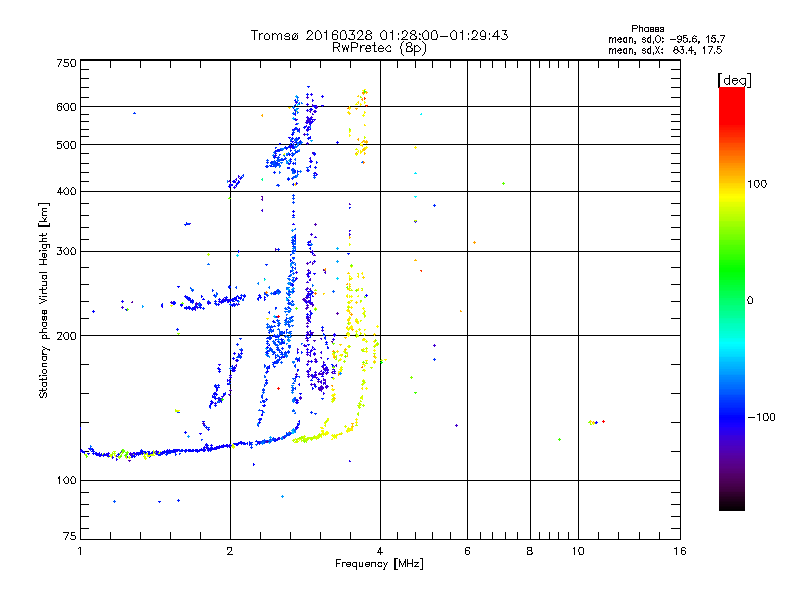This screenshot has width=800, height=600.
Task: Click the 'Phases' header text
Action: pos(647,29)
